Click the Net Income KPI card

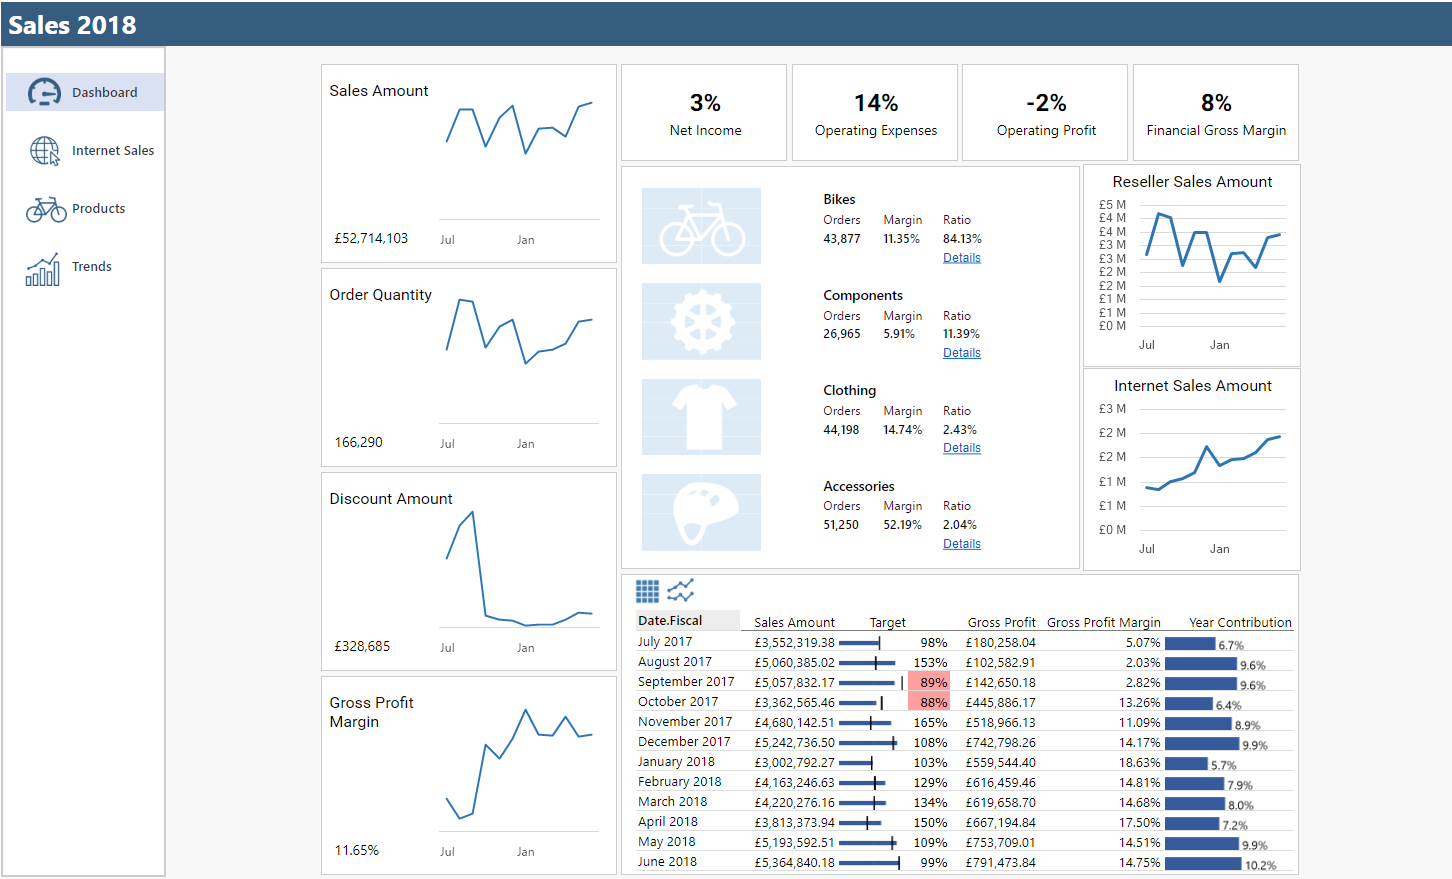coord(705,113)
